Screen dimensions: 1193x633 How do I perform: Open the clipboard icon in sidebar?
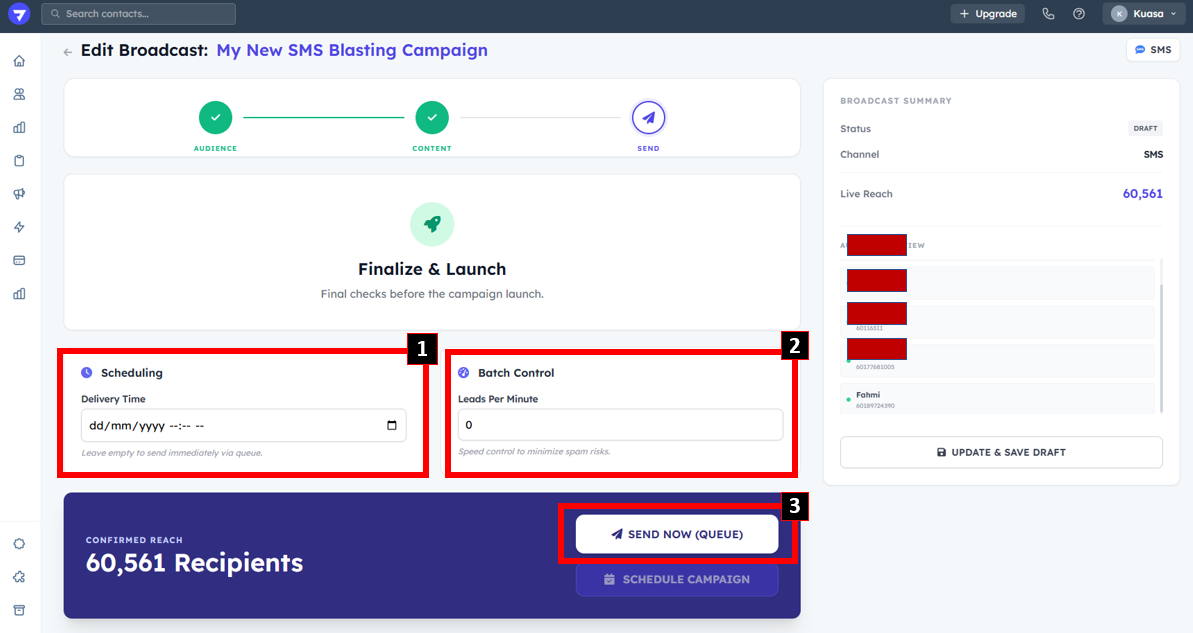pos(19,161)
